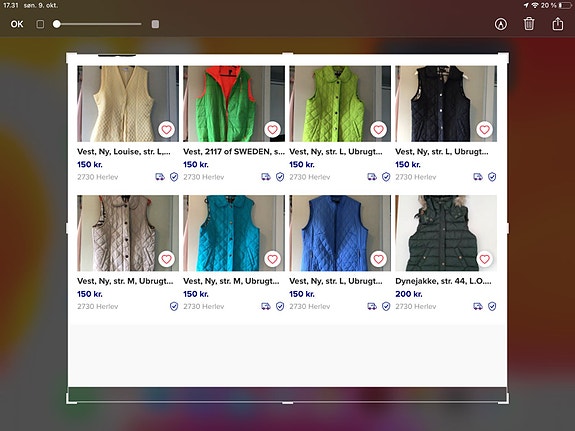Favorite the green Dynejakke listing

[x=484, y=259]
